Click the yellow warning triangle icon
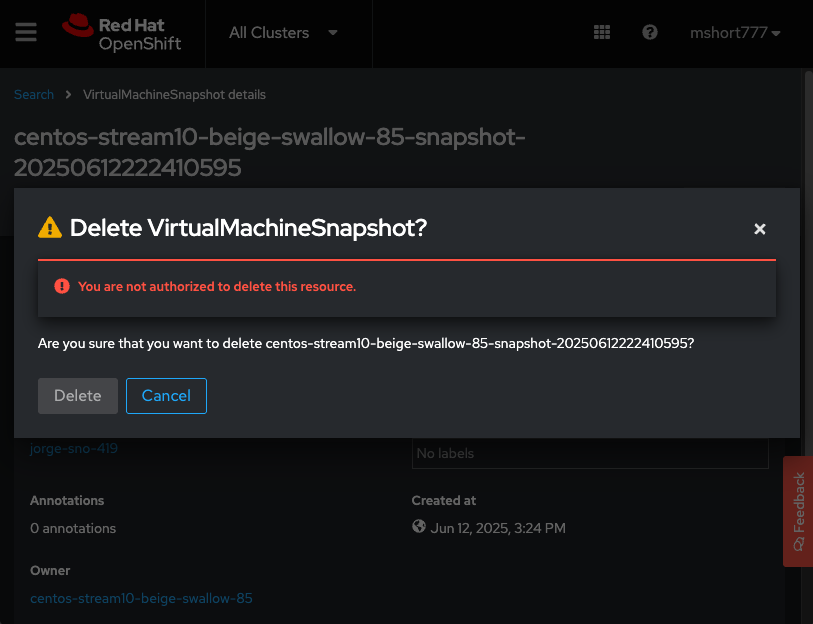 [x=50, y=228]
